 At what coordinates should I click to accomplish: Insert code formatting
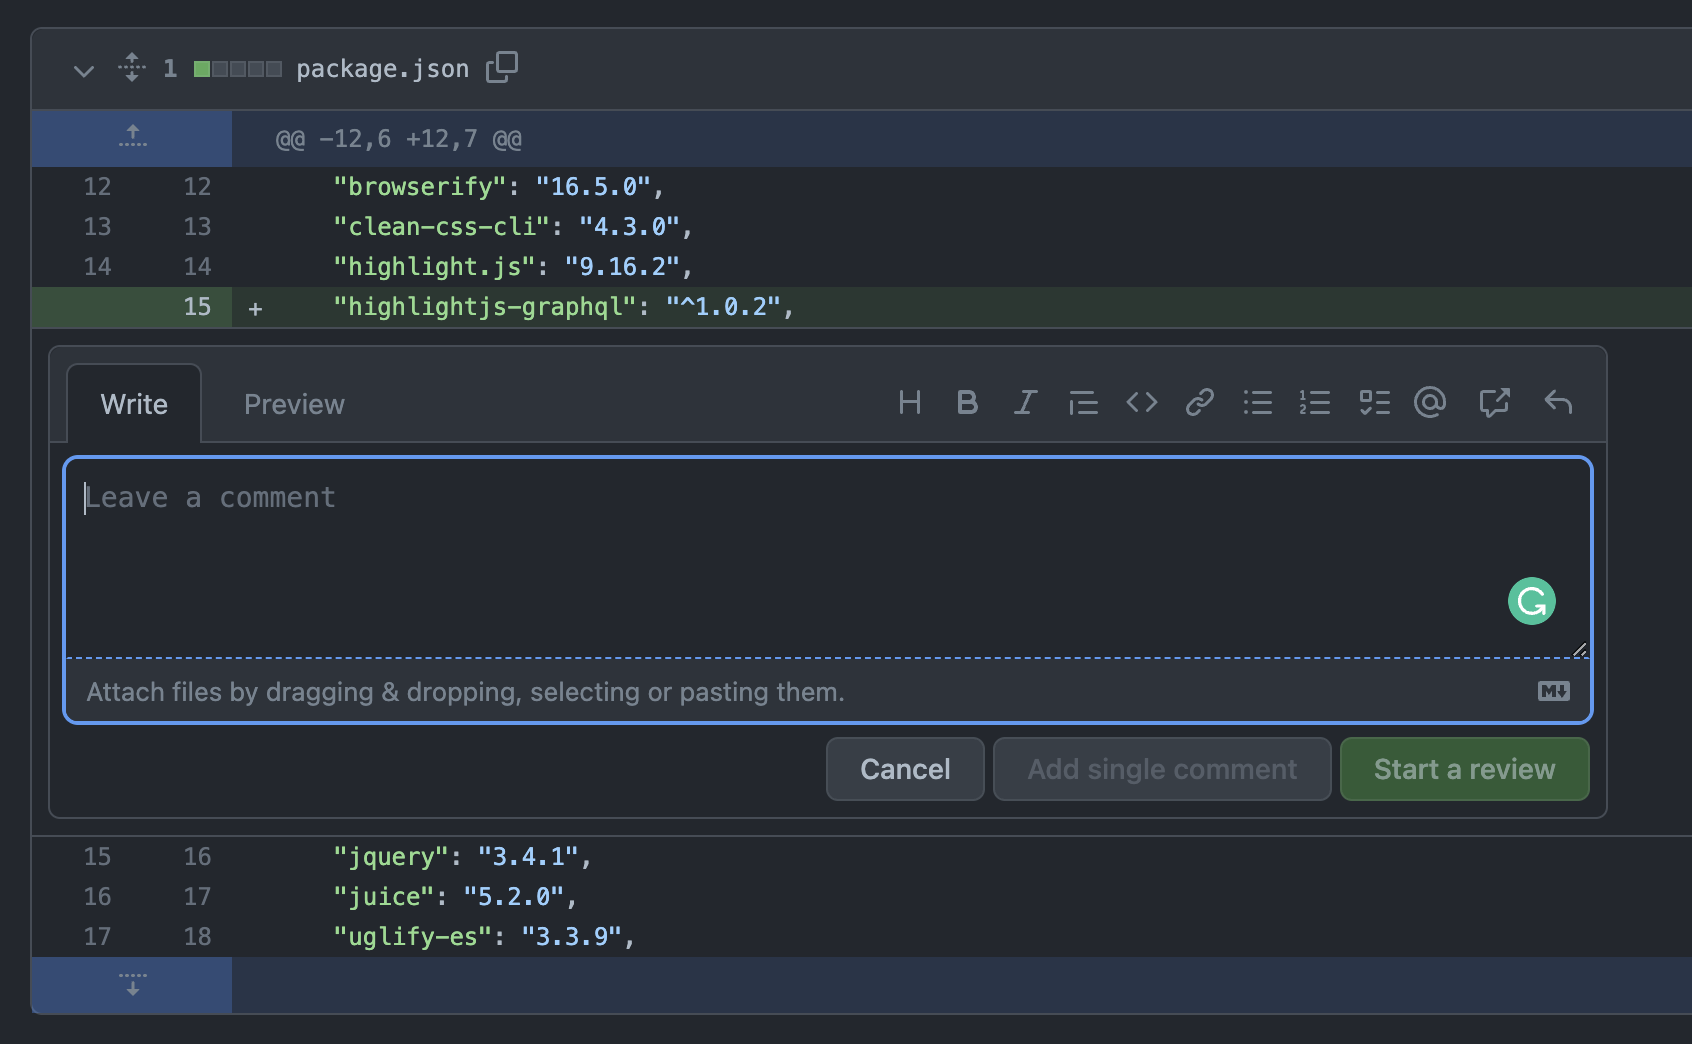point(1141,403)
